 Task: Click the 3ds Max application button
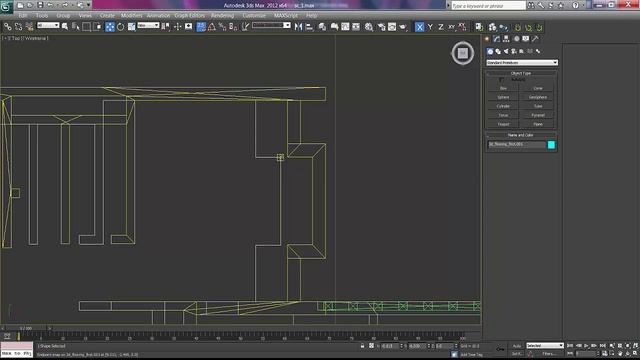click(x=7, y=7)
